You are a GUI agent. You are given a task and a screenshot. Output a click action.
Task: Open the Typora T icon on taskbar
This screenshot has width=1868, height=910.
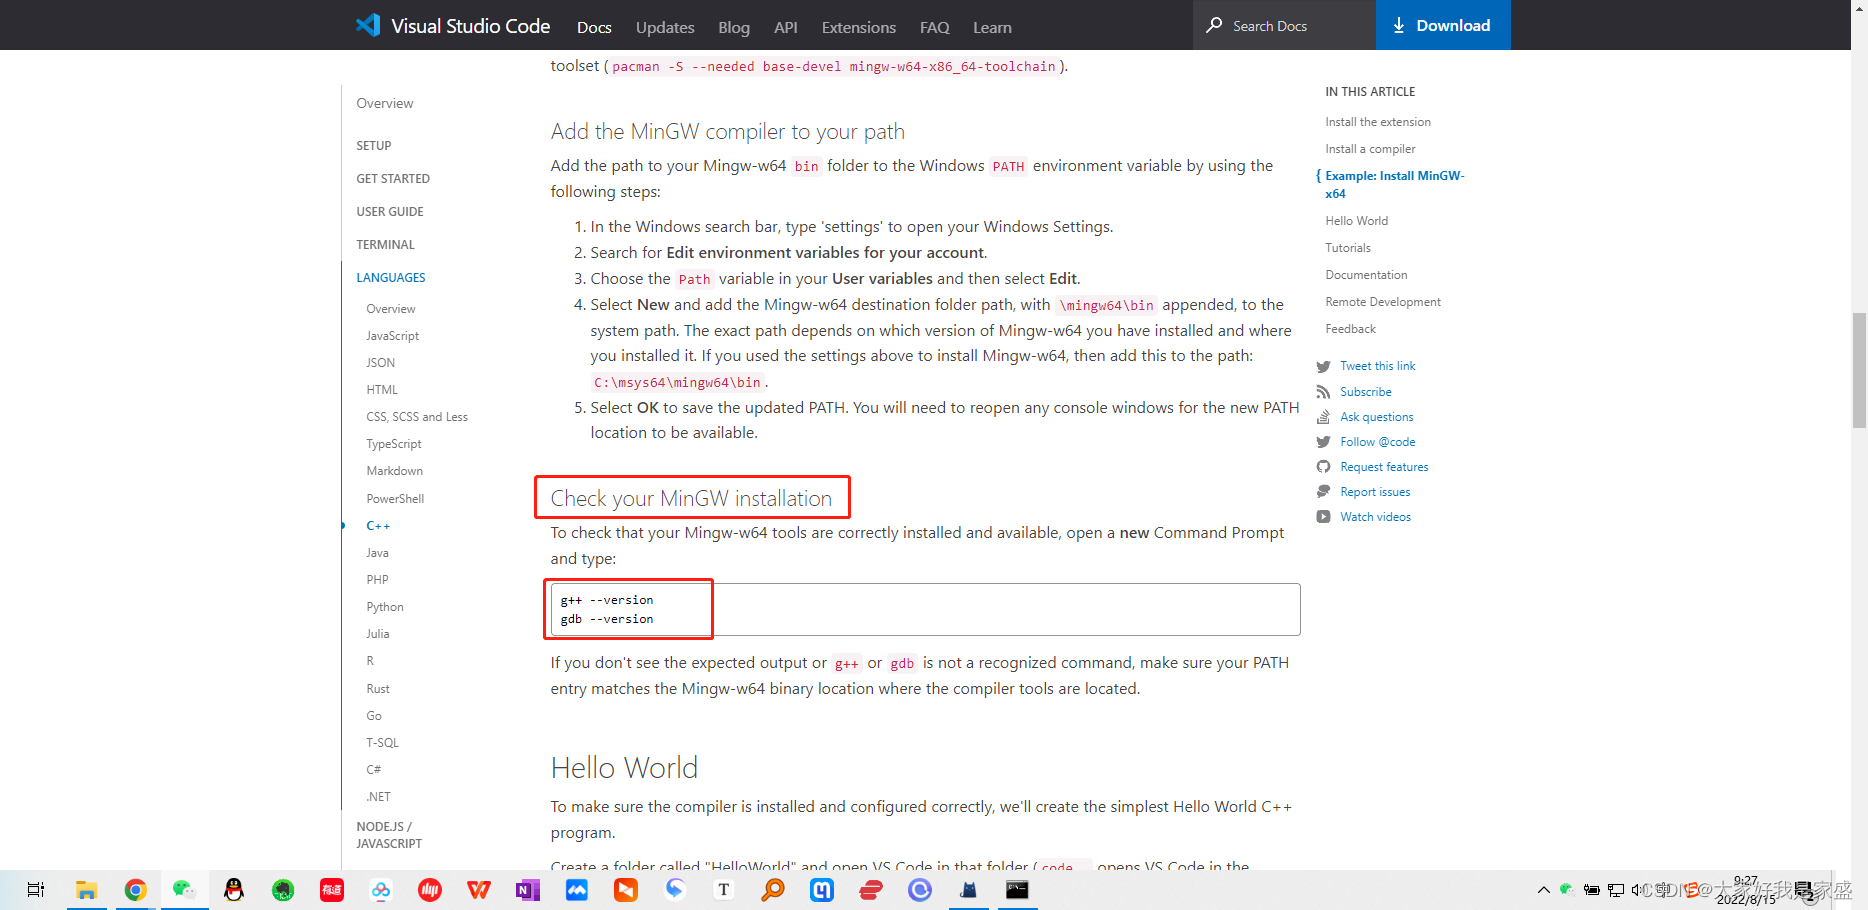click(724, 890)
